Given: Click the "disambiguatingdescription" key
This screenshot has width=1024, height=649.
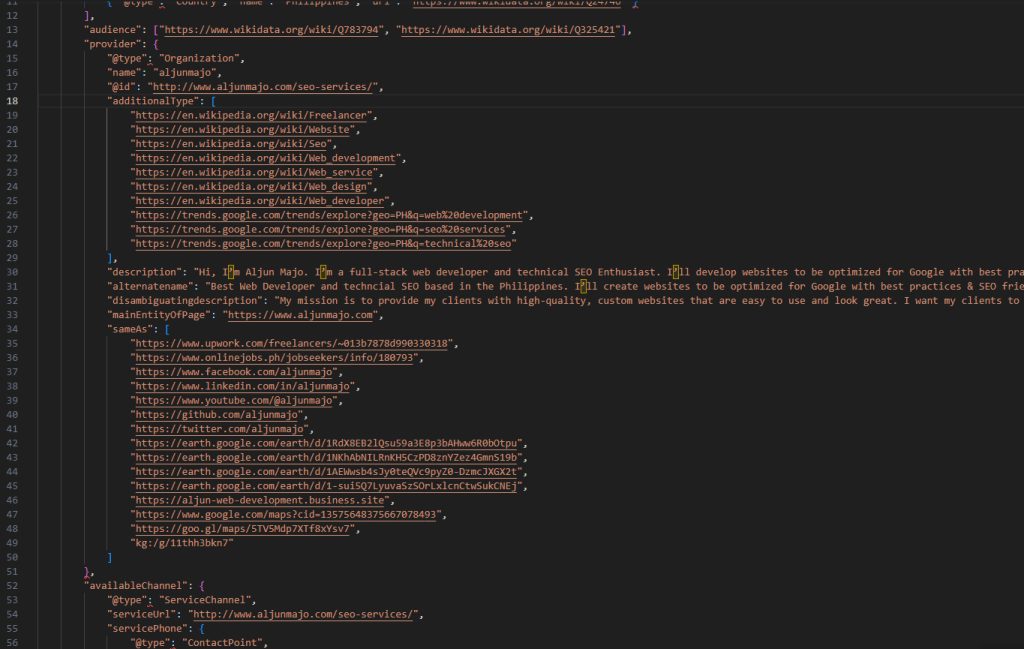Looking at the screenshot, I should [185, 301].
